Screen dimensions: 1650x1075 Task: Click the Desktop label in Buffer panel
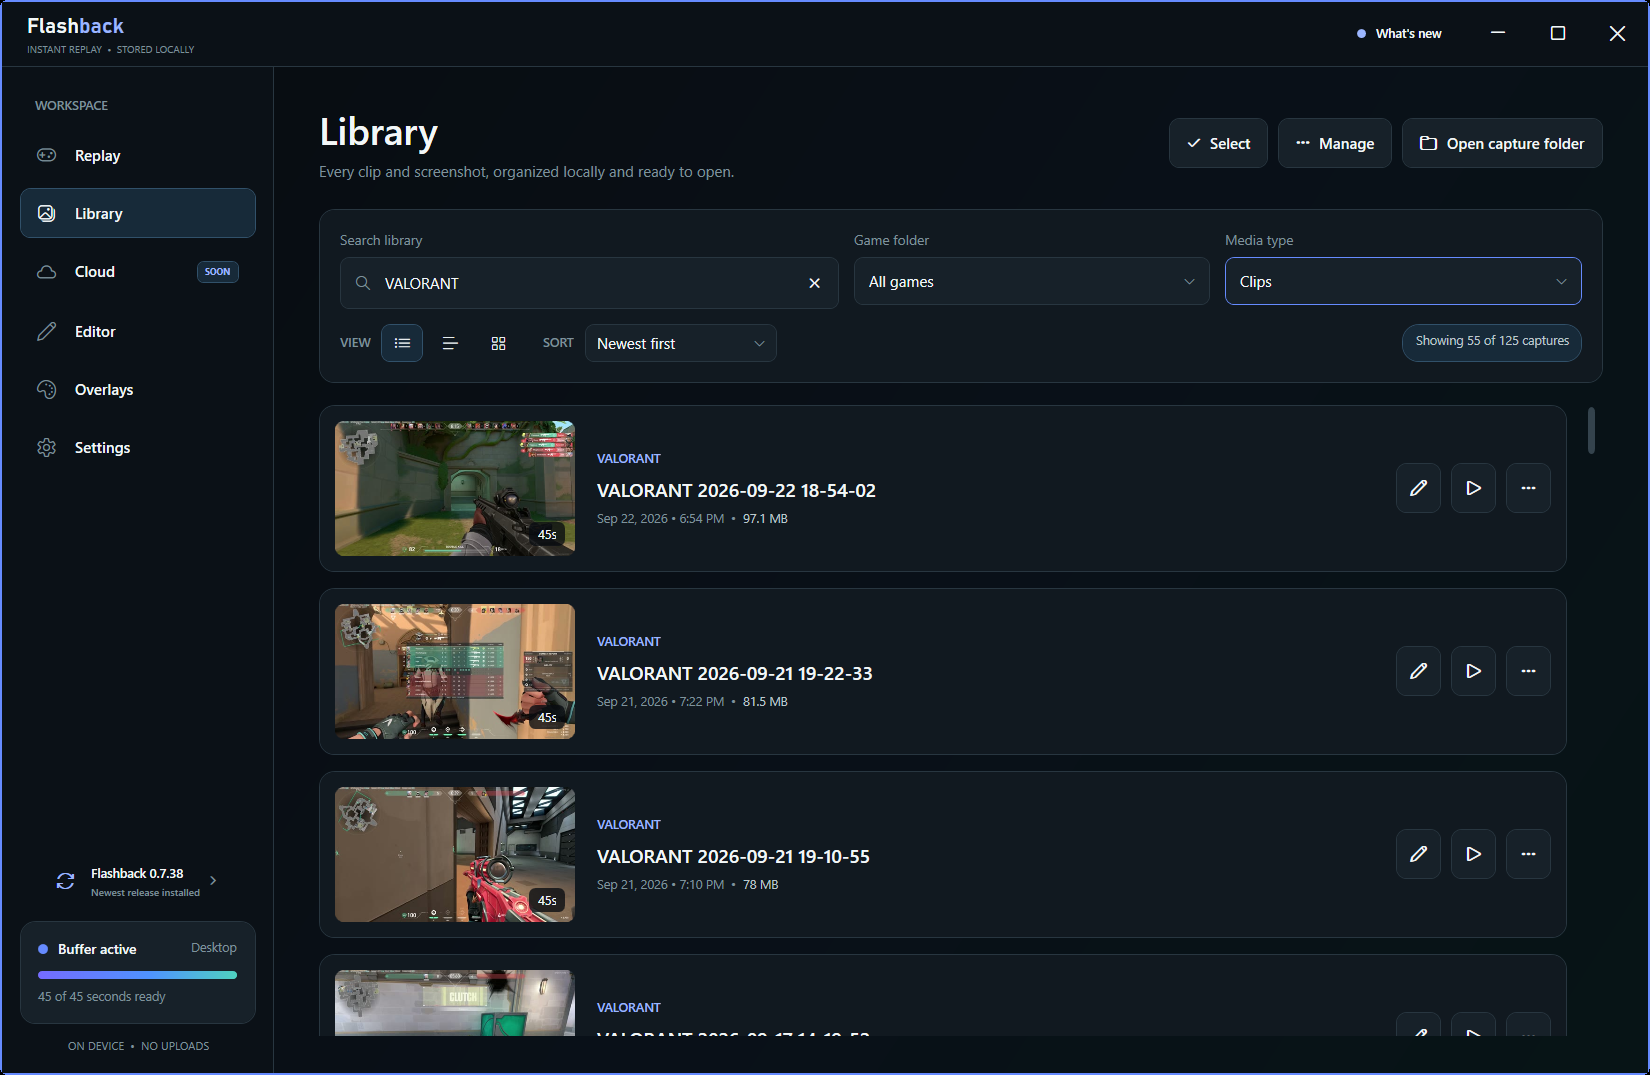click(x=214, y=948)
